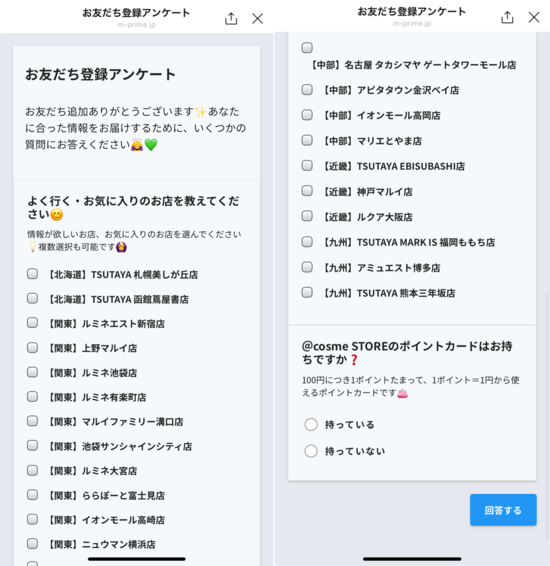Select ルミネエスト新宿店 checkbox
The width and height of the screenshot is (550, 566).
pyautogui.click(x=32, y=323)
